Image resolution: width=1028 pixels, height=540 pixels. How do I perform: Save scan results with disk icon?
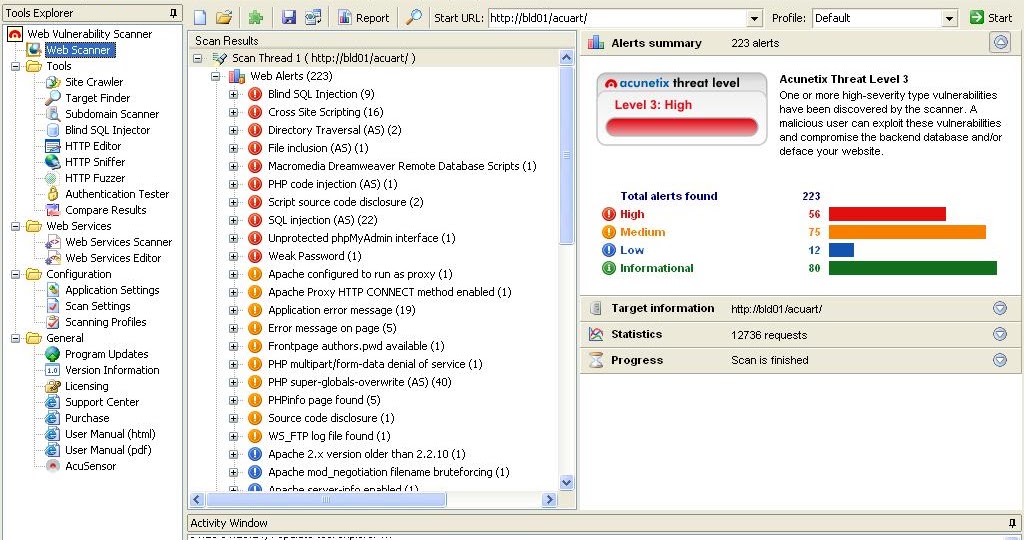(288, 18)
